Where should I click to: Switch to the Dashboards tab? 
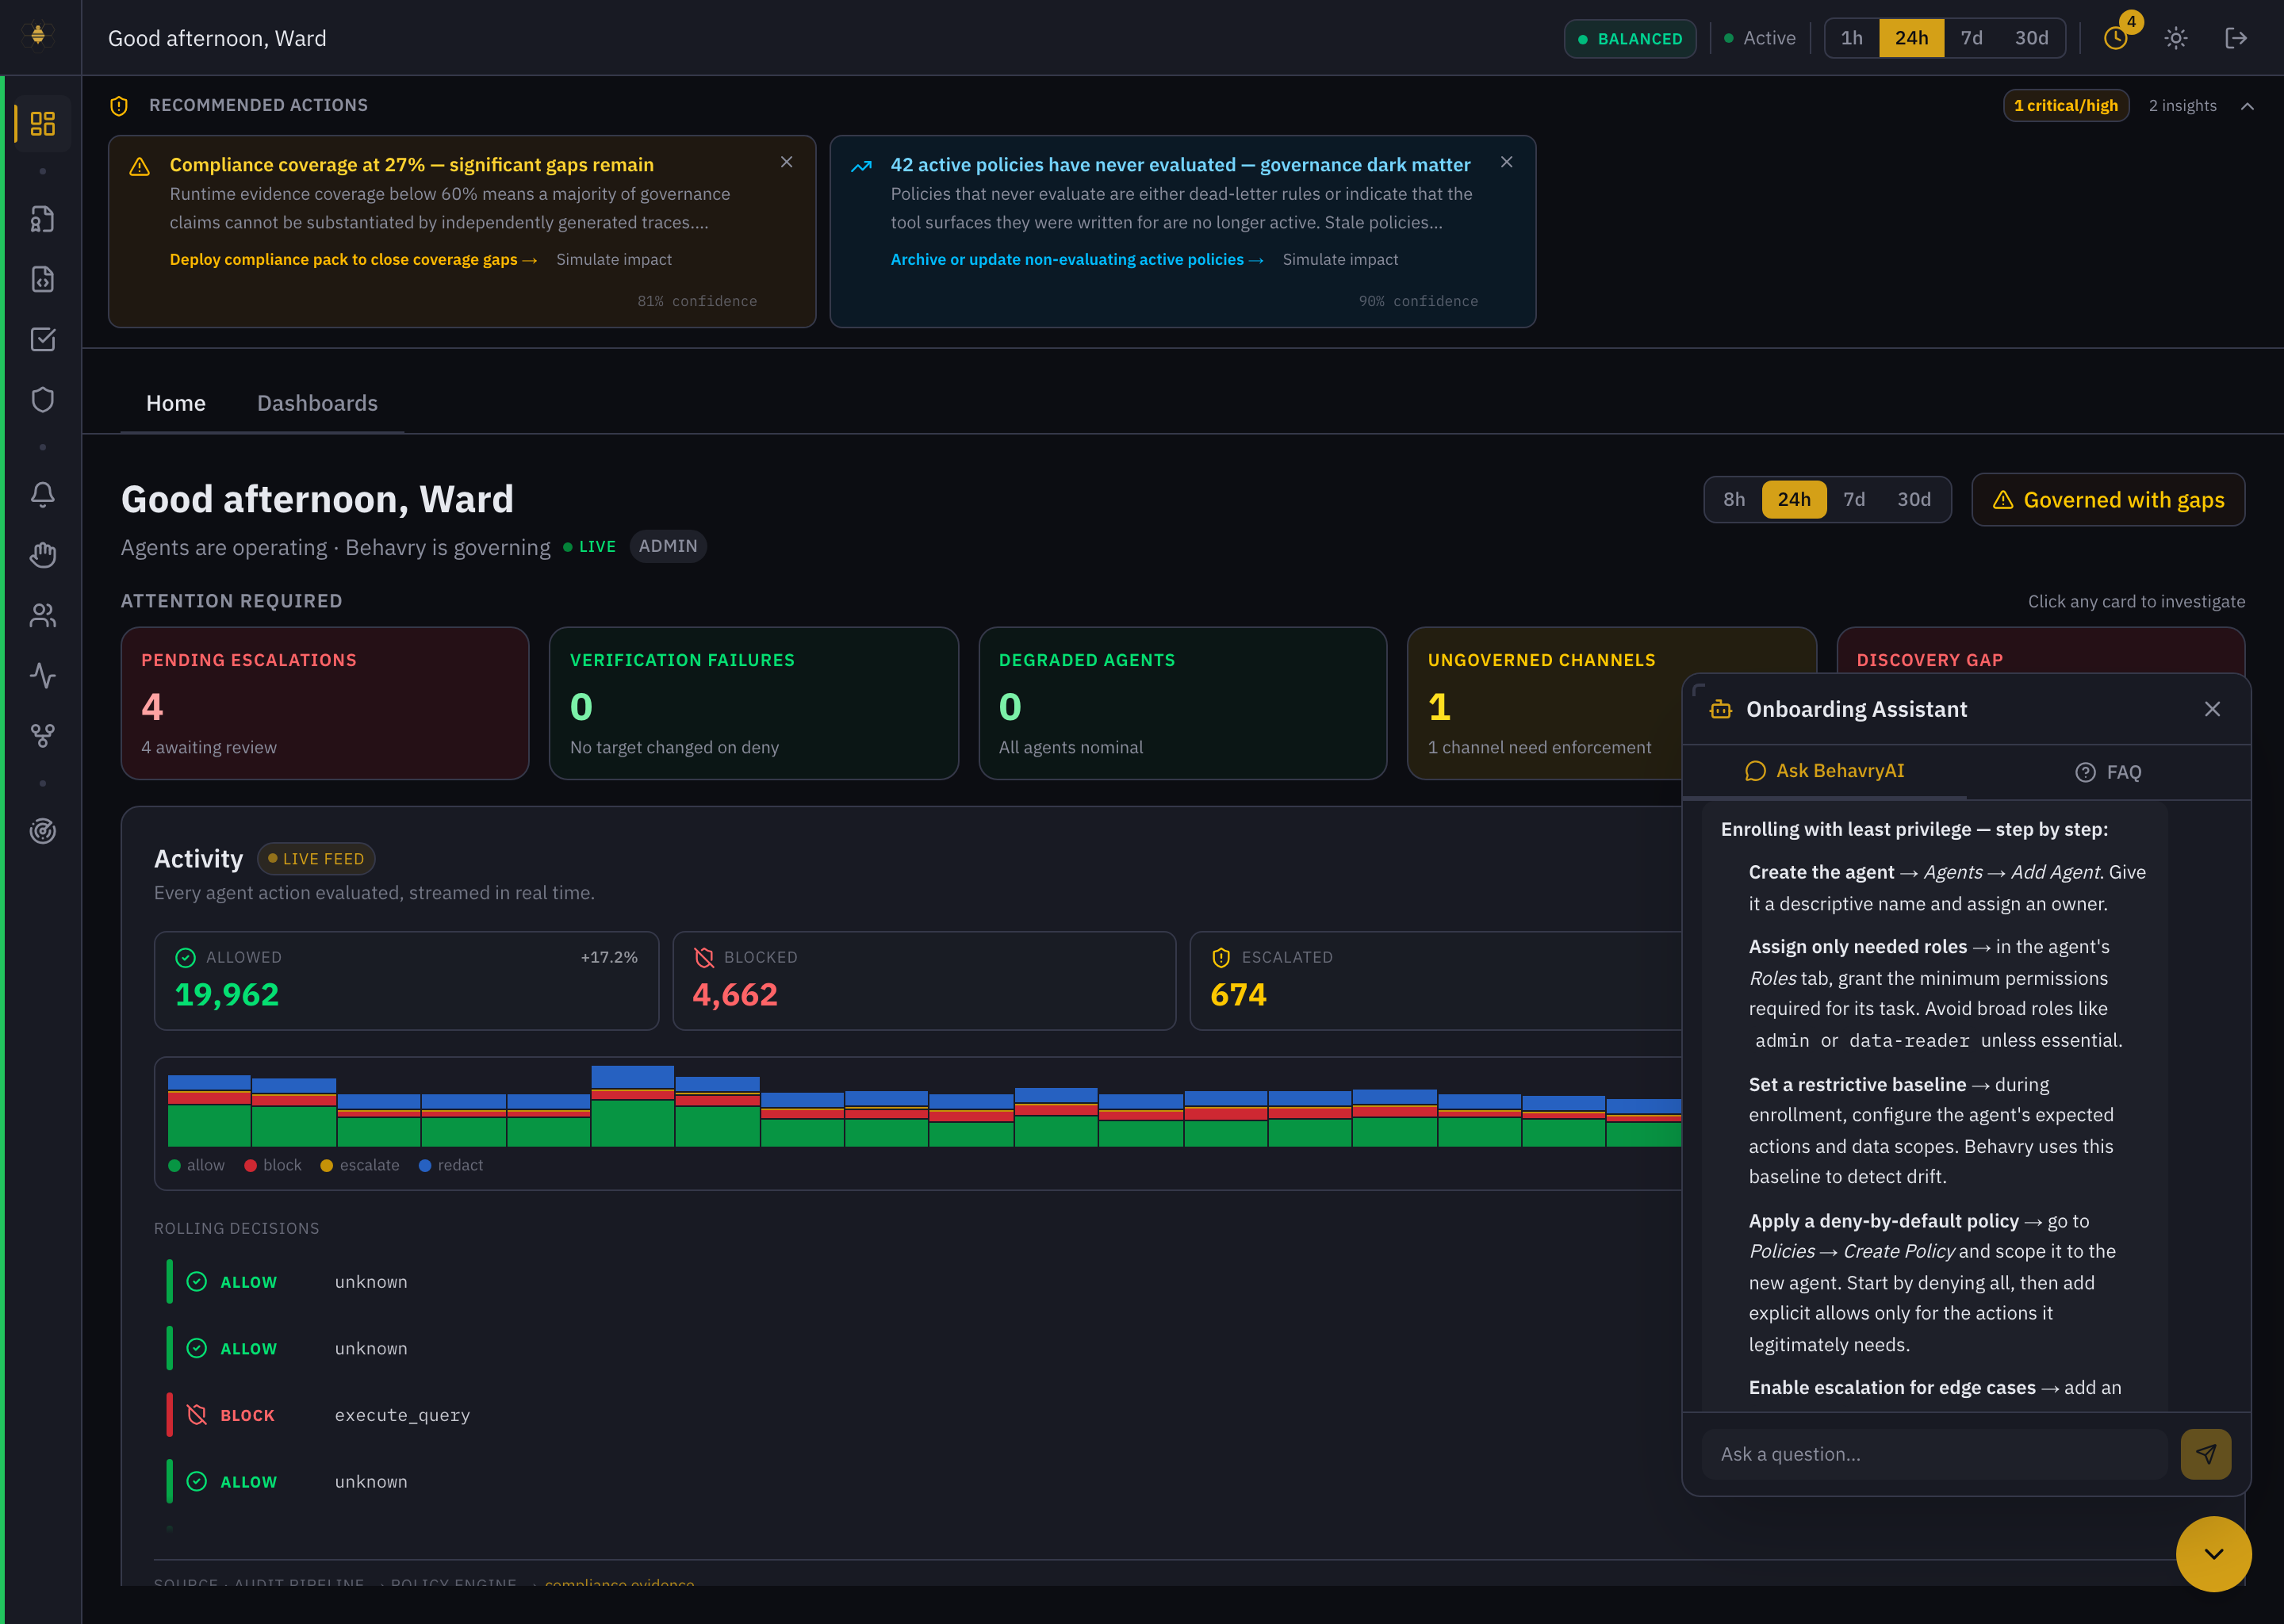coord(317,403)
